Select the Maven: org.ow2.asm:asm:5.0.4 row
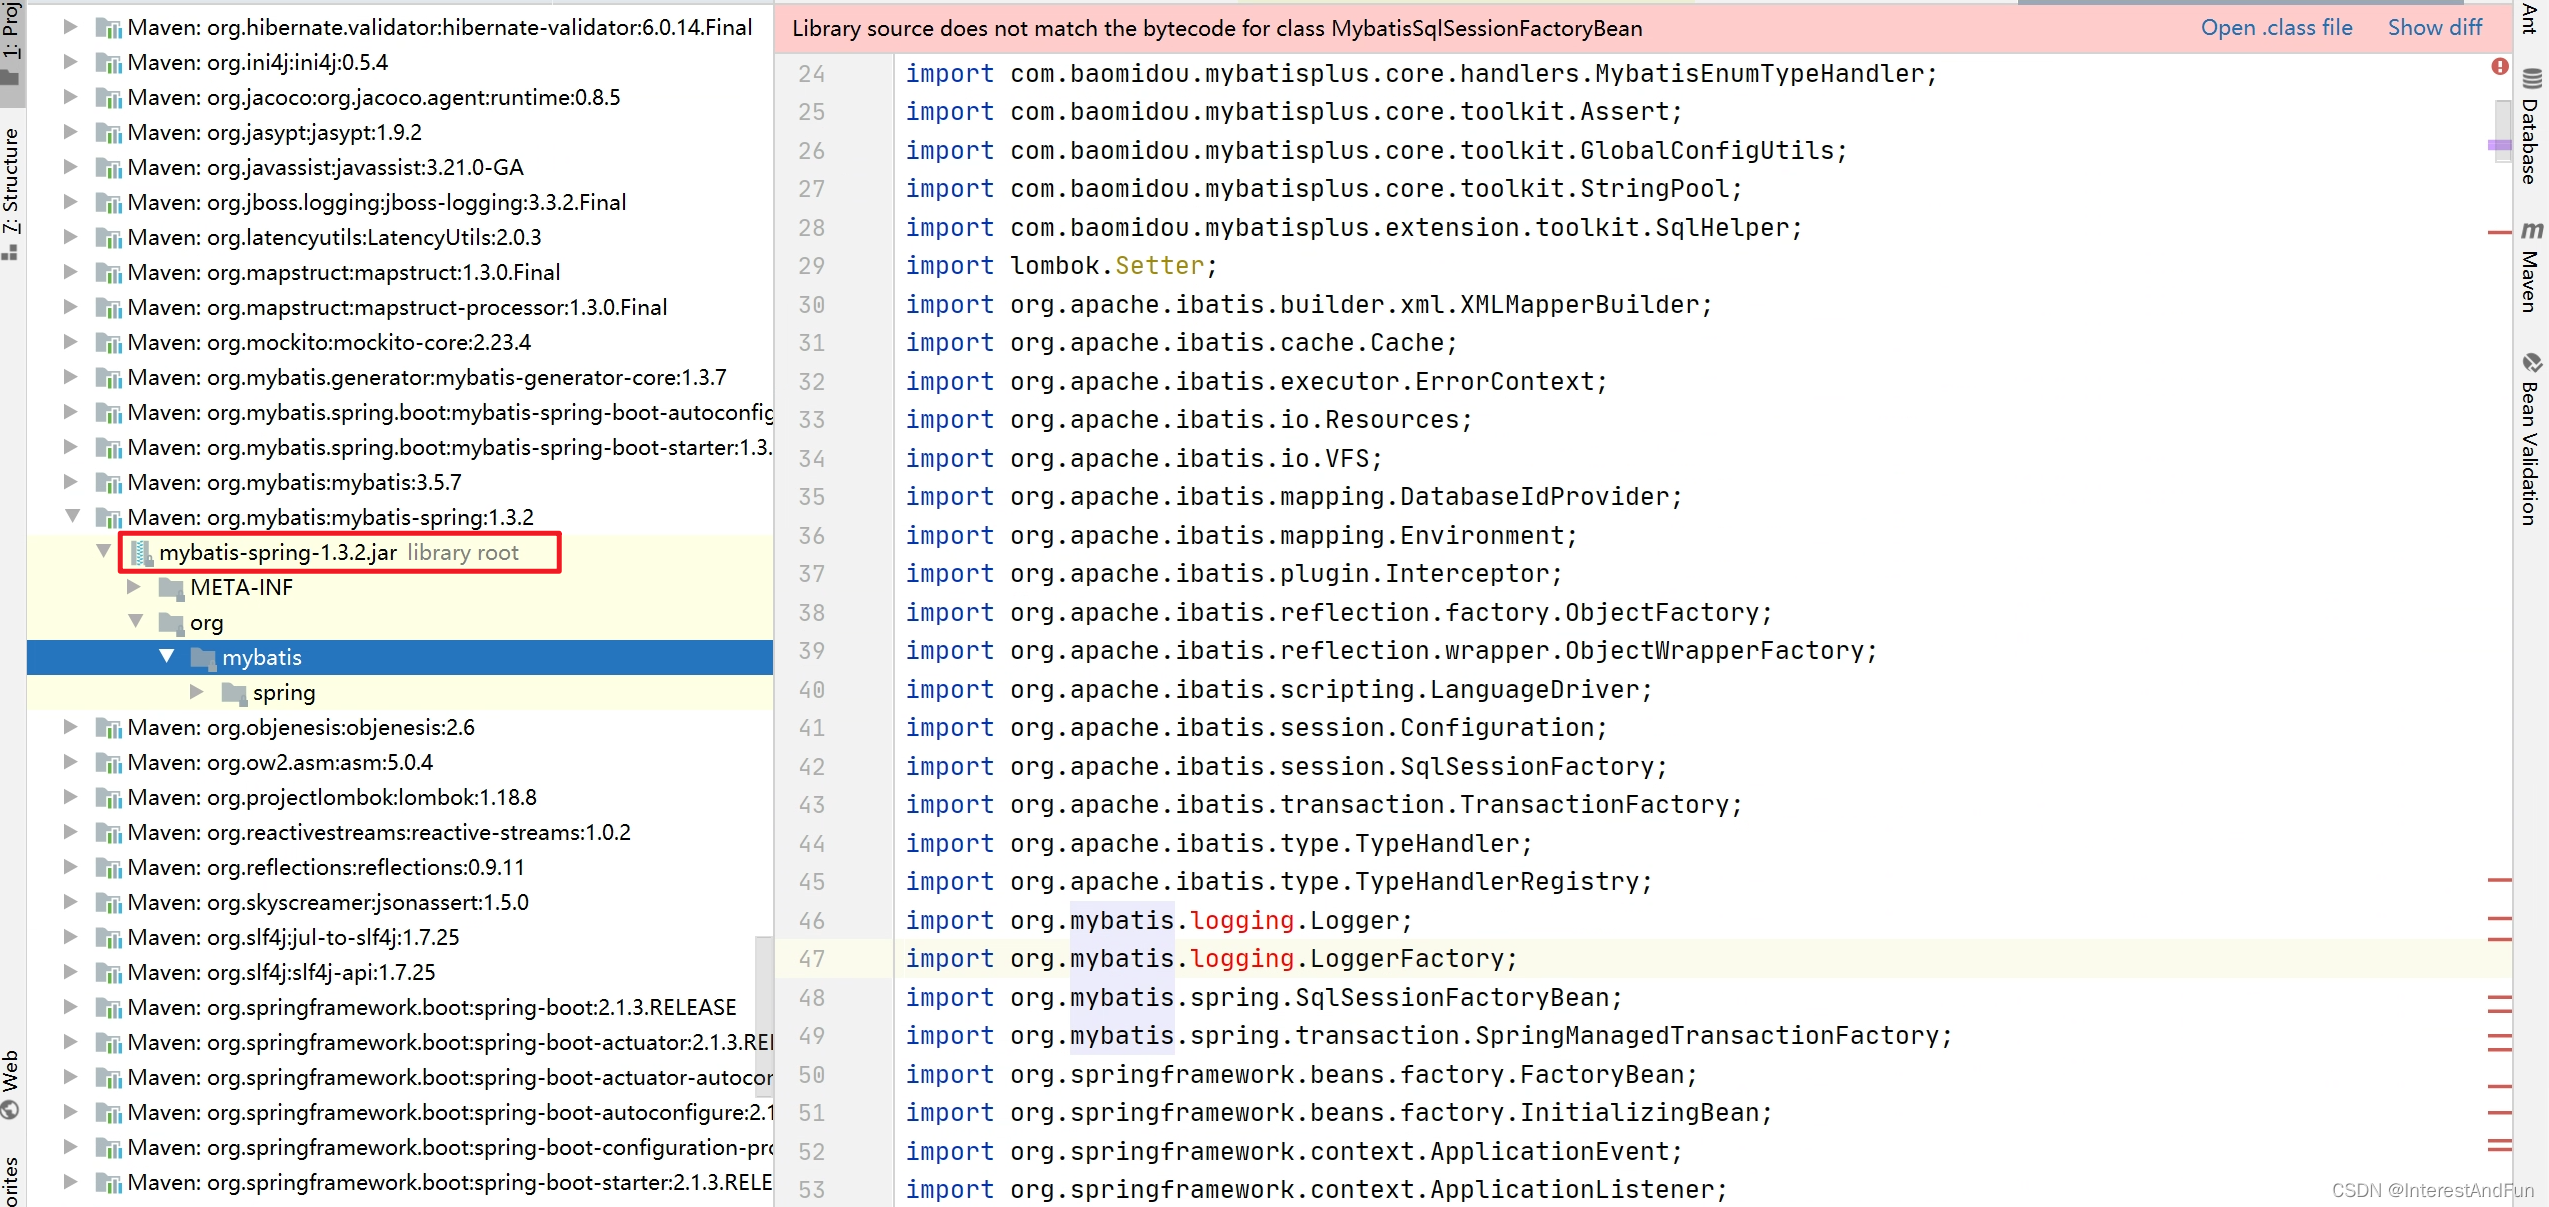This screenshot has height=1207, width=2549. click(x=400, y=763)
